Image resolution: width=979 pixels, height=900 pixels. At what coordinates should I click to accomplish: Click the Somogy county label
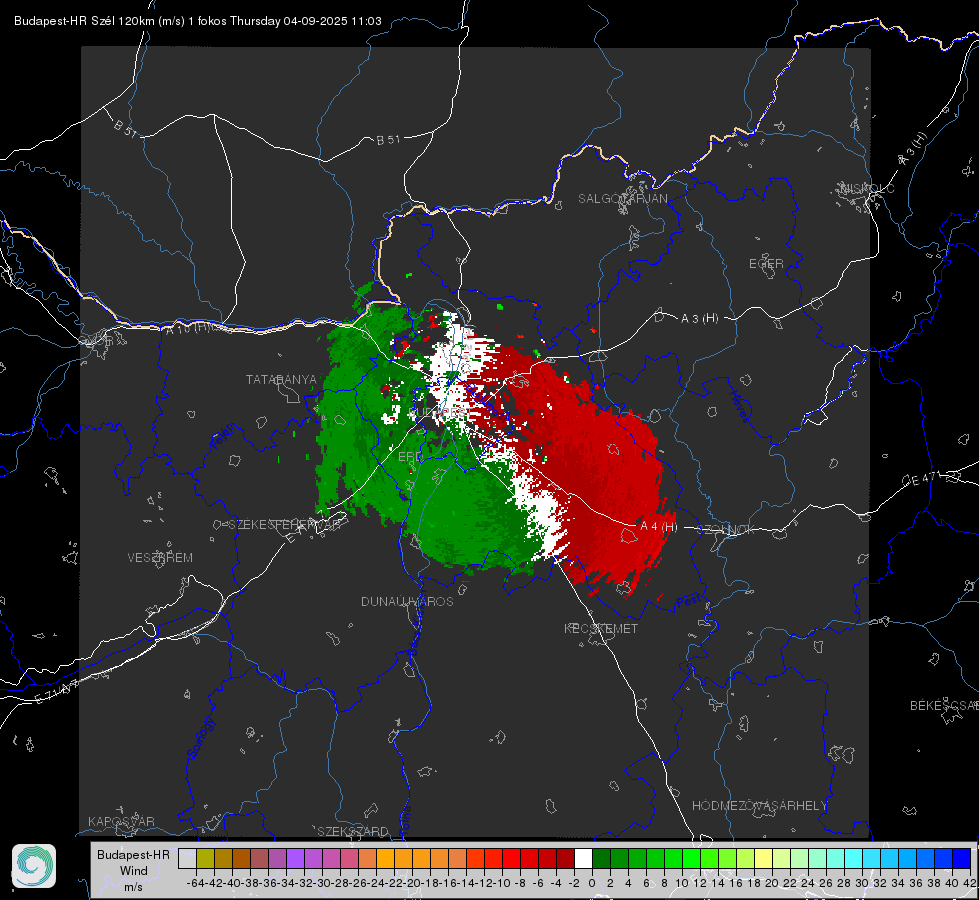200,738
